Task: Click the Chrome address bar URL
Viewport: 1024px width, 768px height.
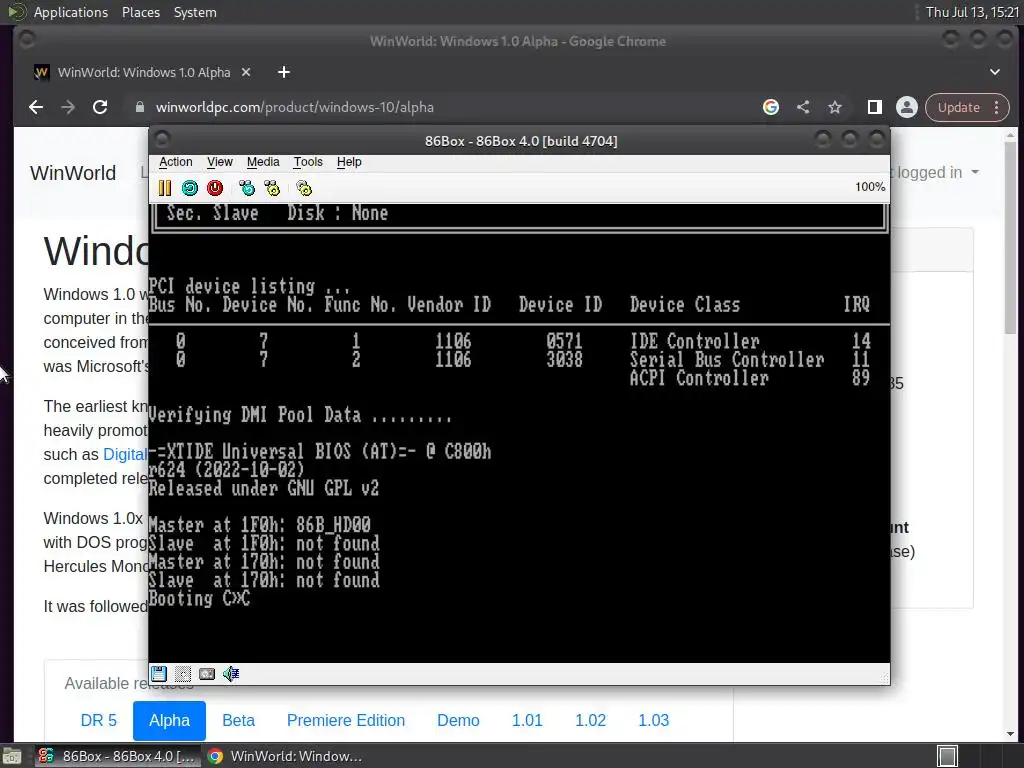Action: click(x=295, y=107)
